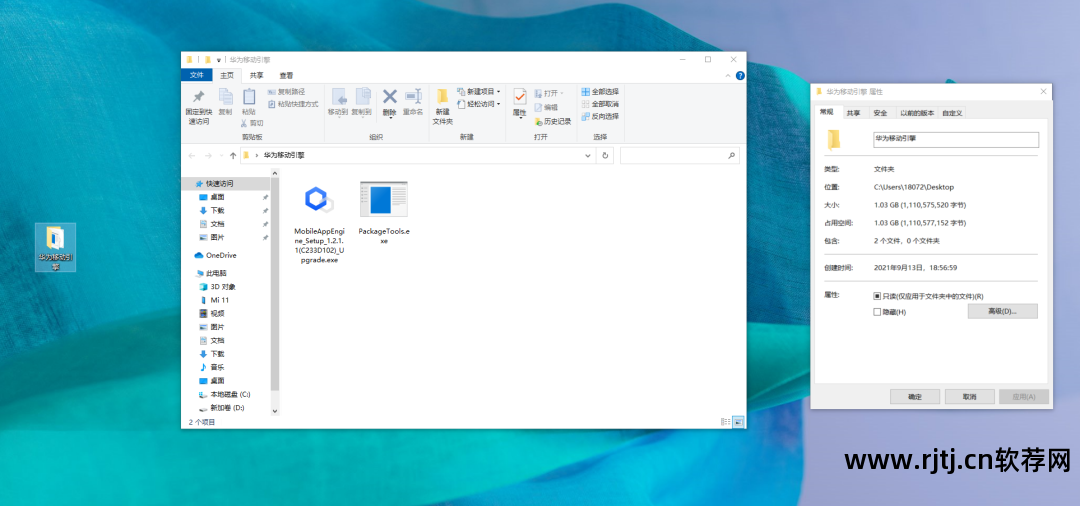Image resolution: width=1080 pixels, height=506 pixels.
Task: Click Invert selection (反向选择)
Action: click(600, 116)
